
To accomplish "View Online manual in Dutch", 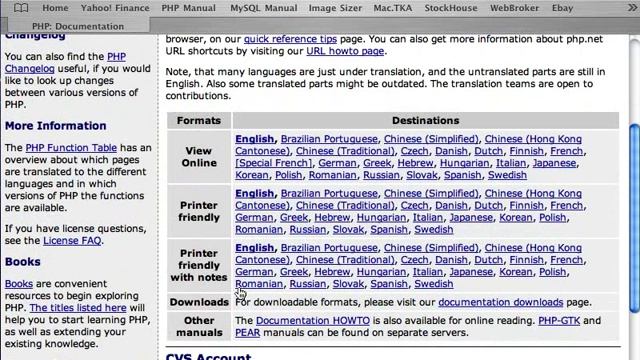I will pos(488,151).
